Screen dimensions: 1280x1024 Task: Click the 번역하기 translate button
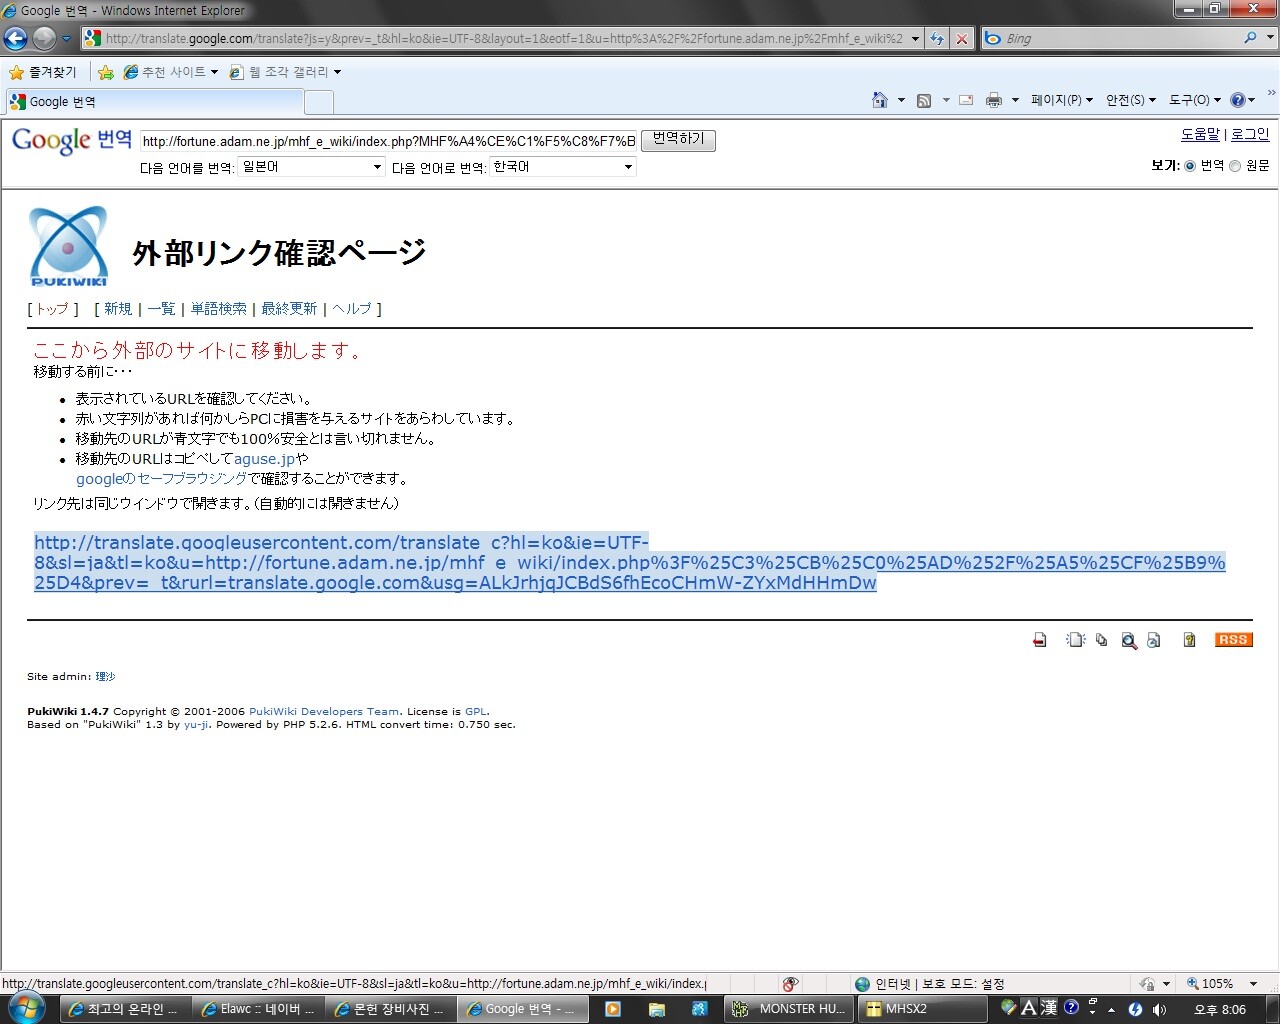[678, 139]
